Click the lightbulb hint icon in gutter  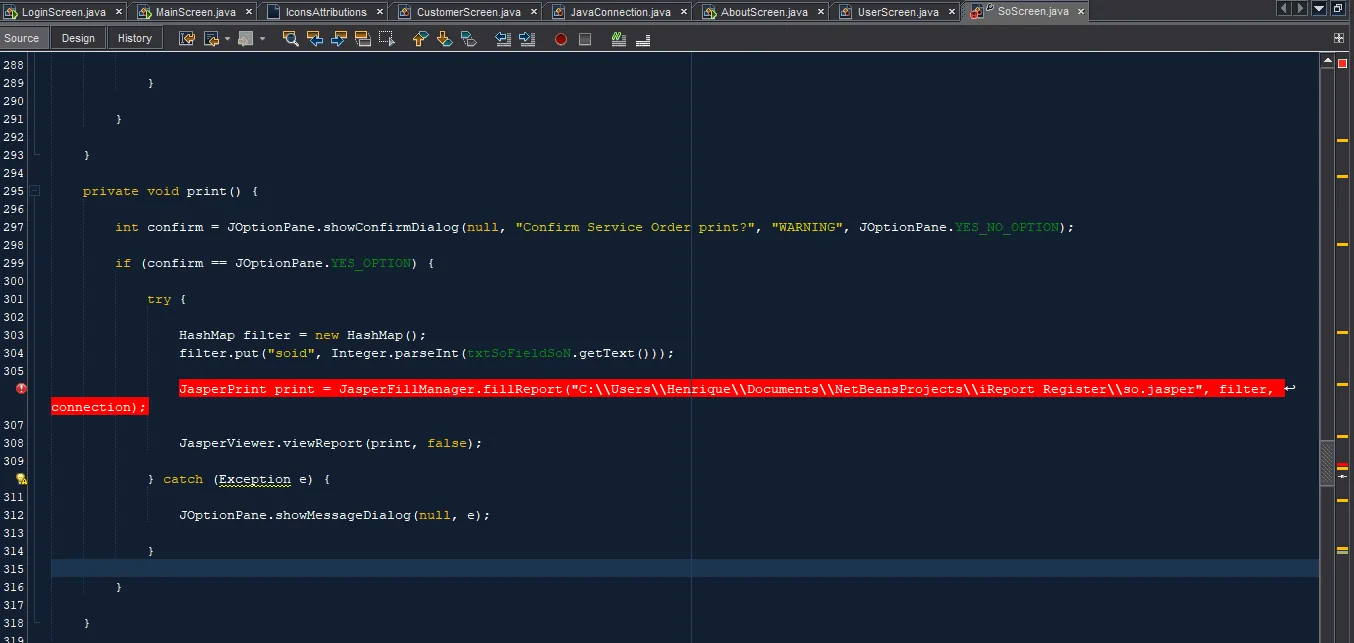(22, 479)
